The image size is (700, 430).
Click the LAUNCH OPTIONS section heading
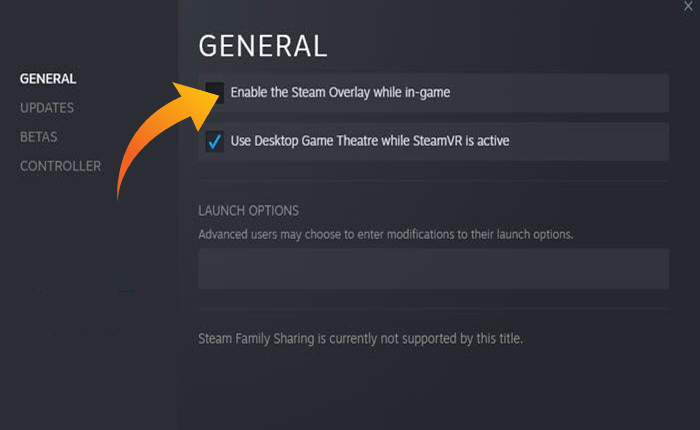click(249, 211)
